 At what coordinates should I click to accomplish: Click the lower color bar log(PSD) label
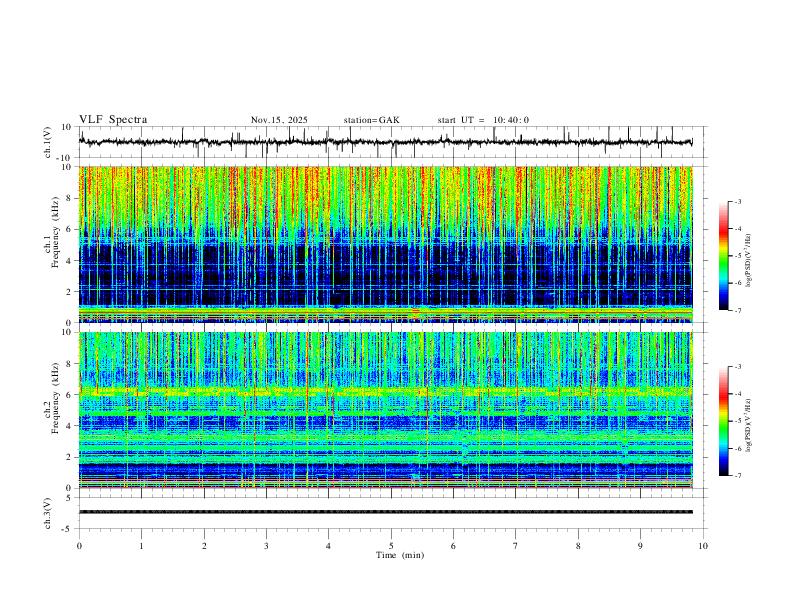pos(748,425)
